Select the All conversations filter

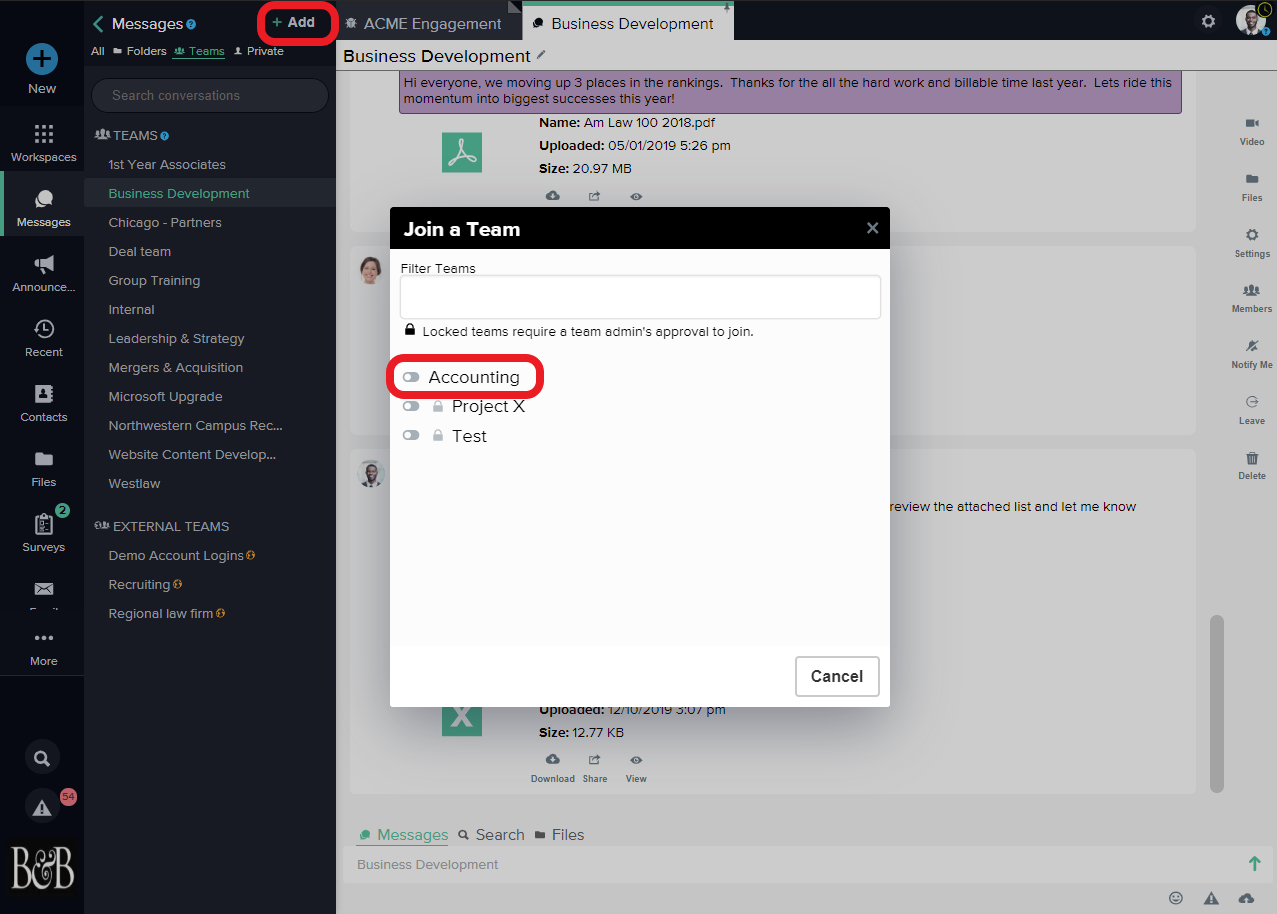98,51
